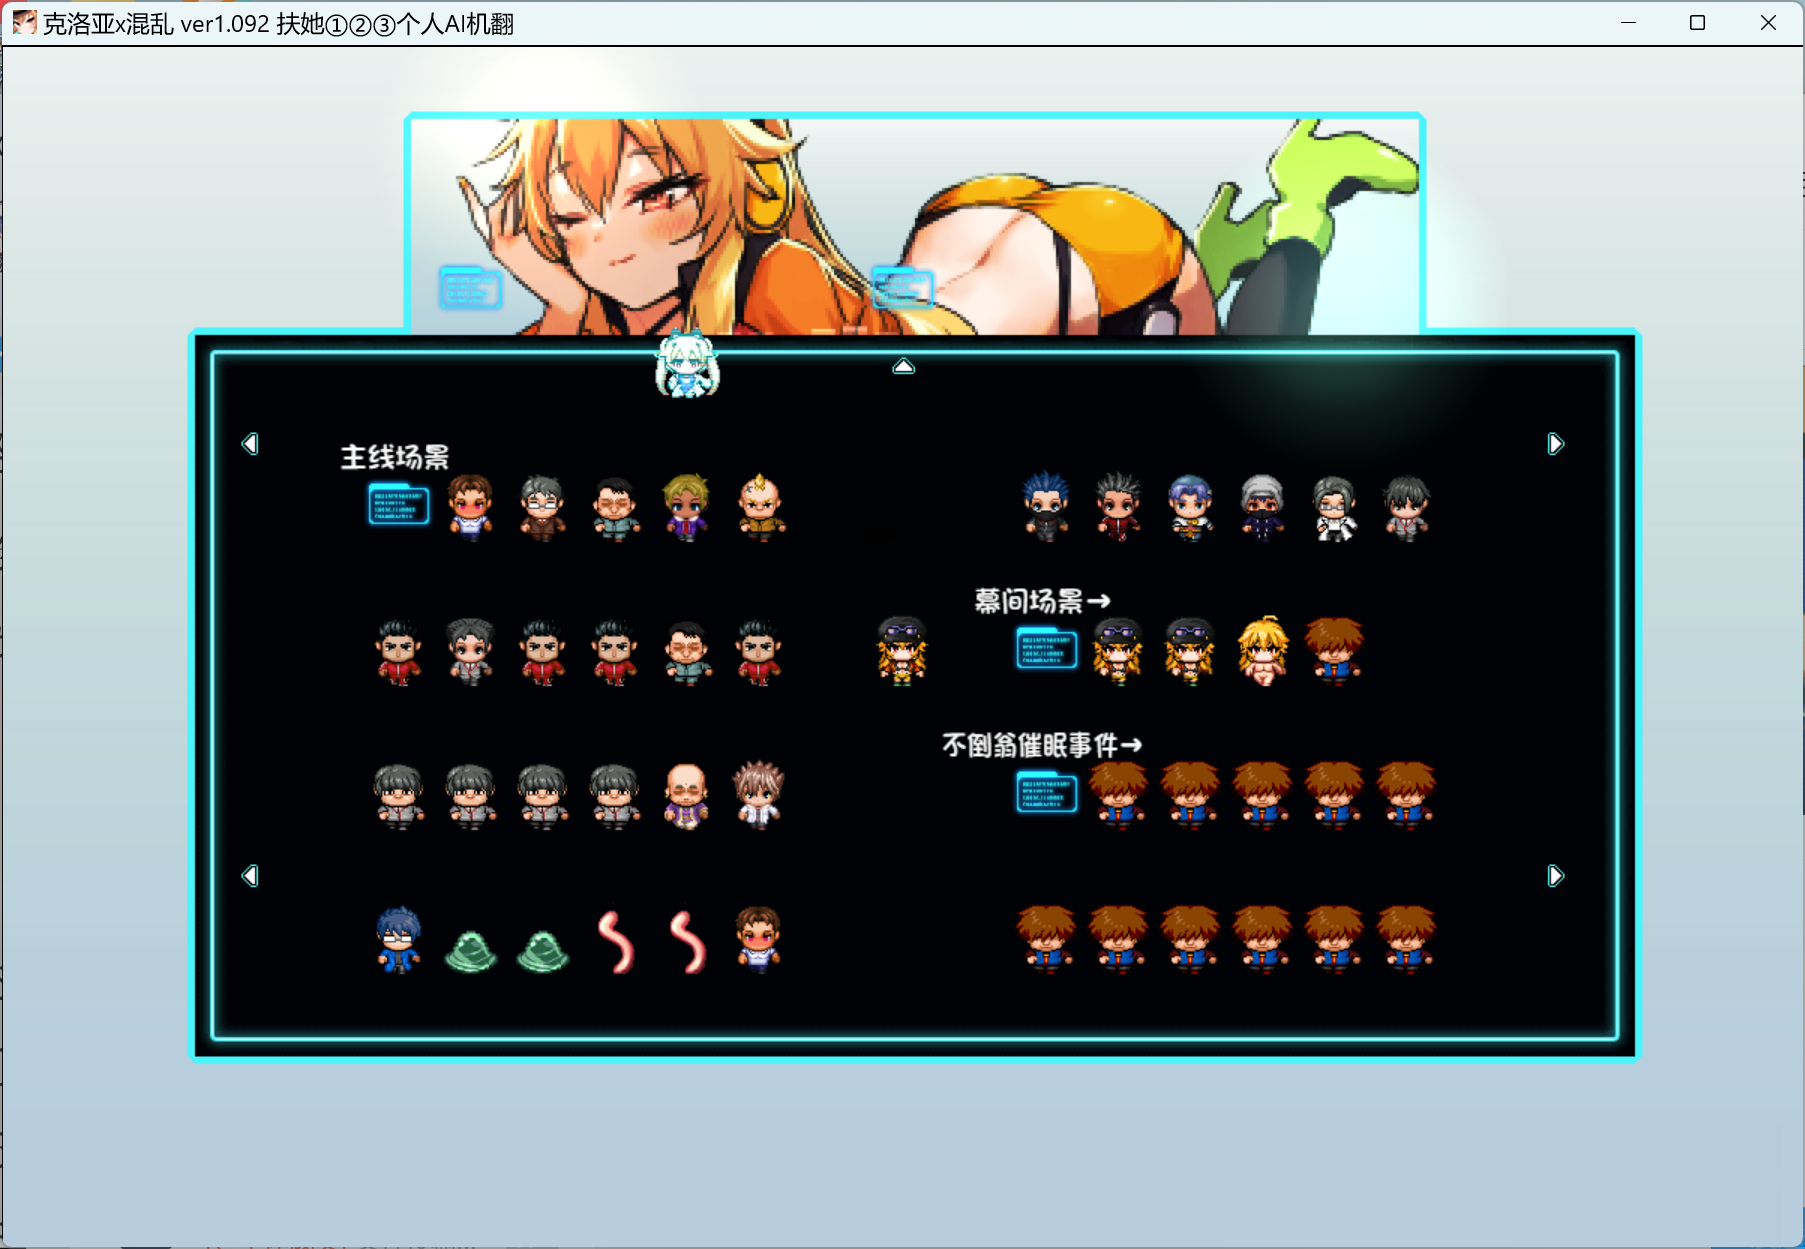This screenshot has width=1805, height=1249.
Task: Select the 主线场景 heading
Action: tap(395, 457)
